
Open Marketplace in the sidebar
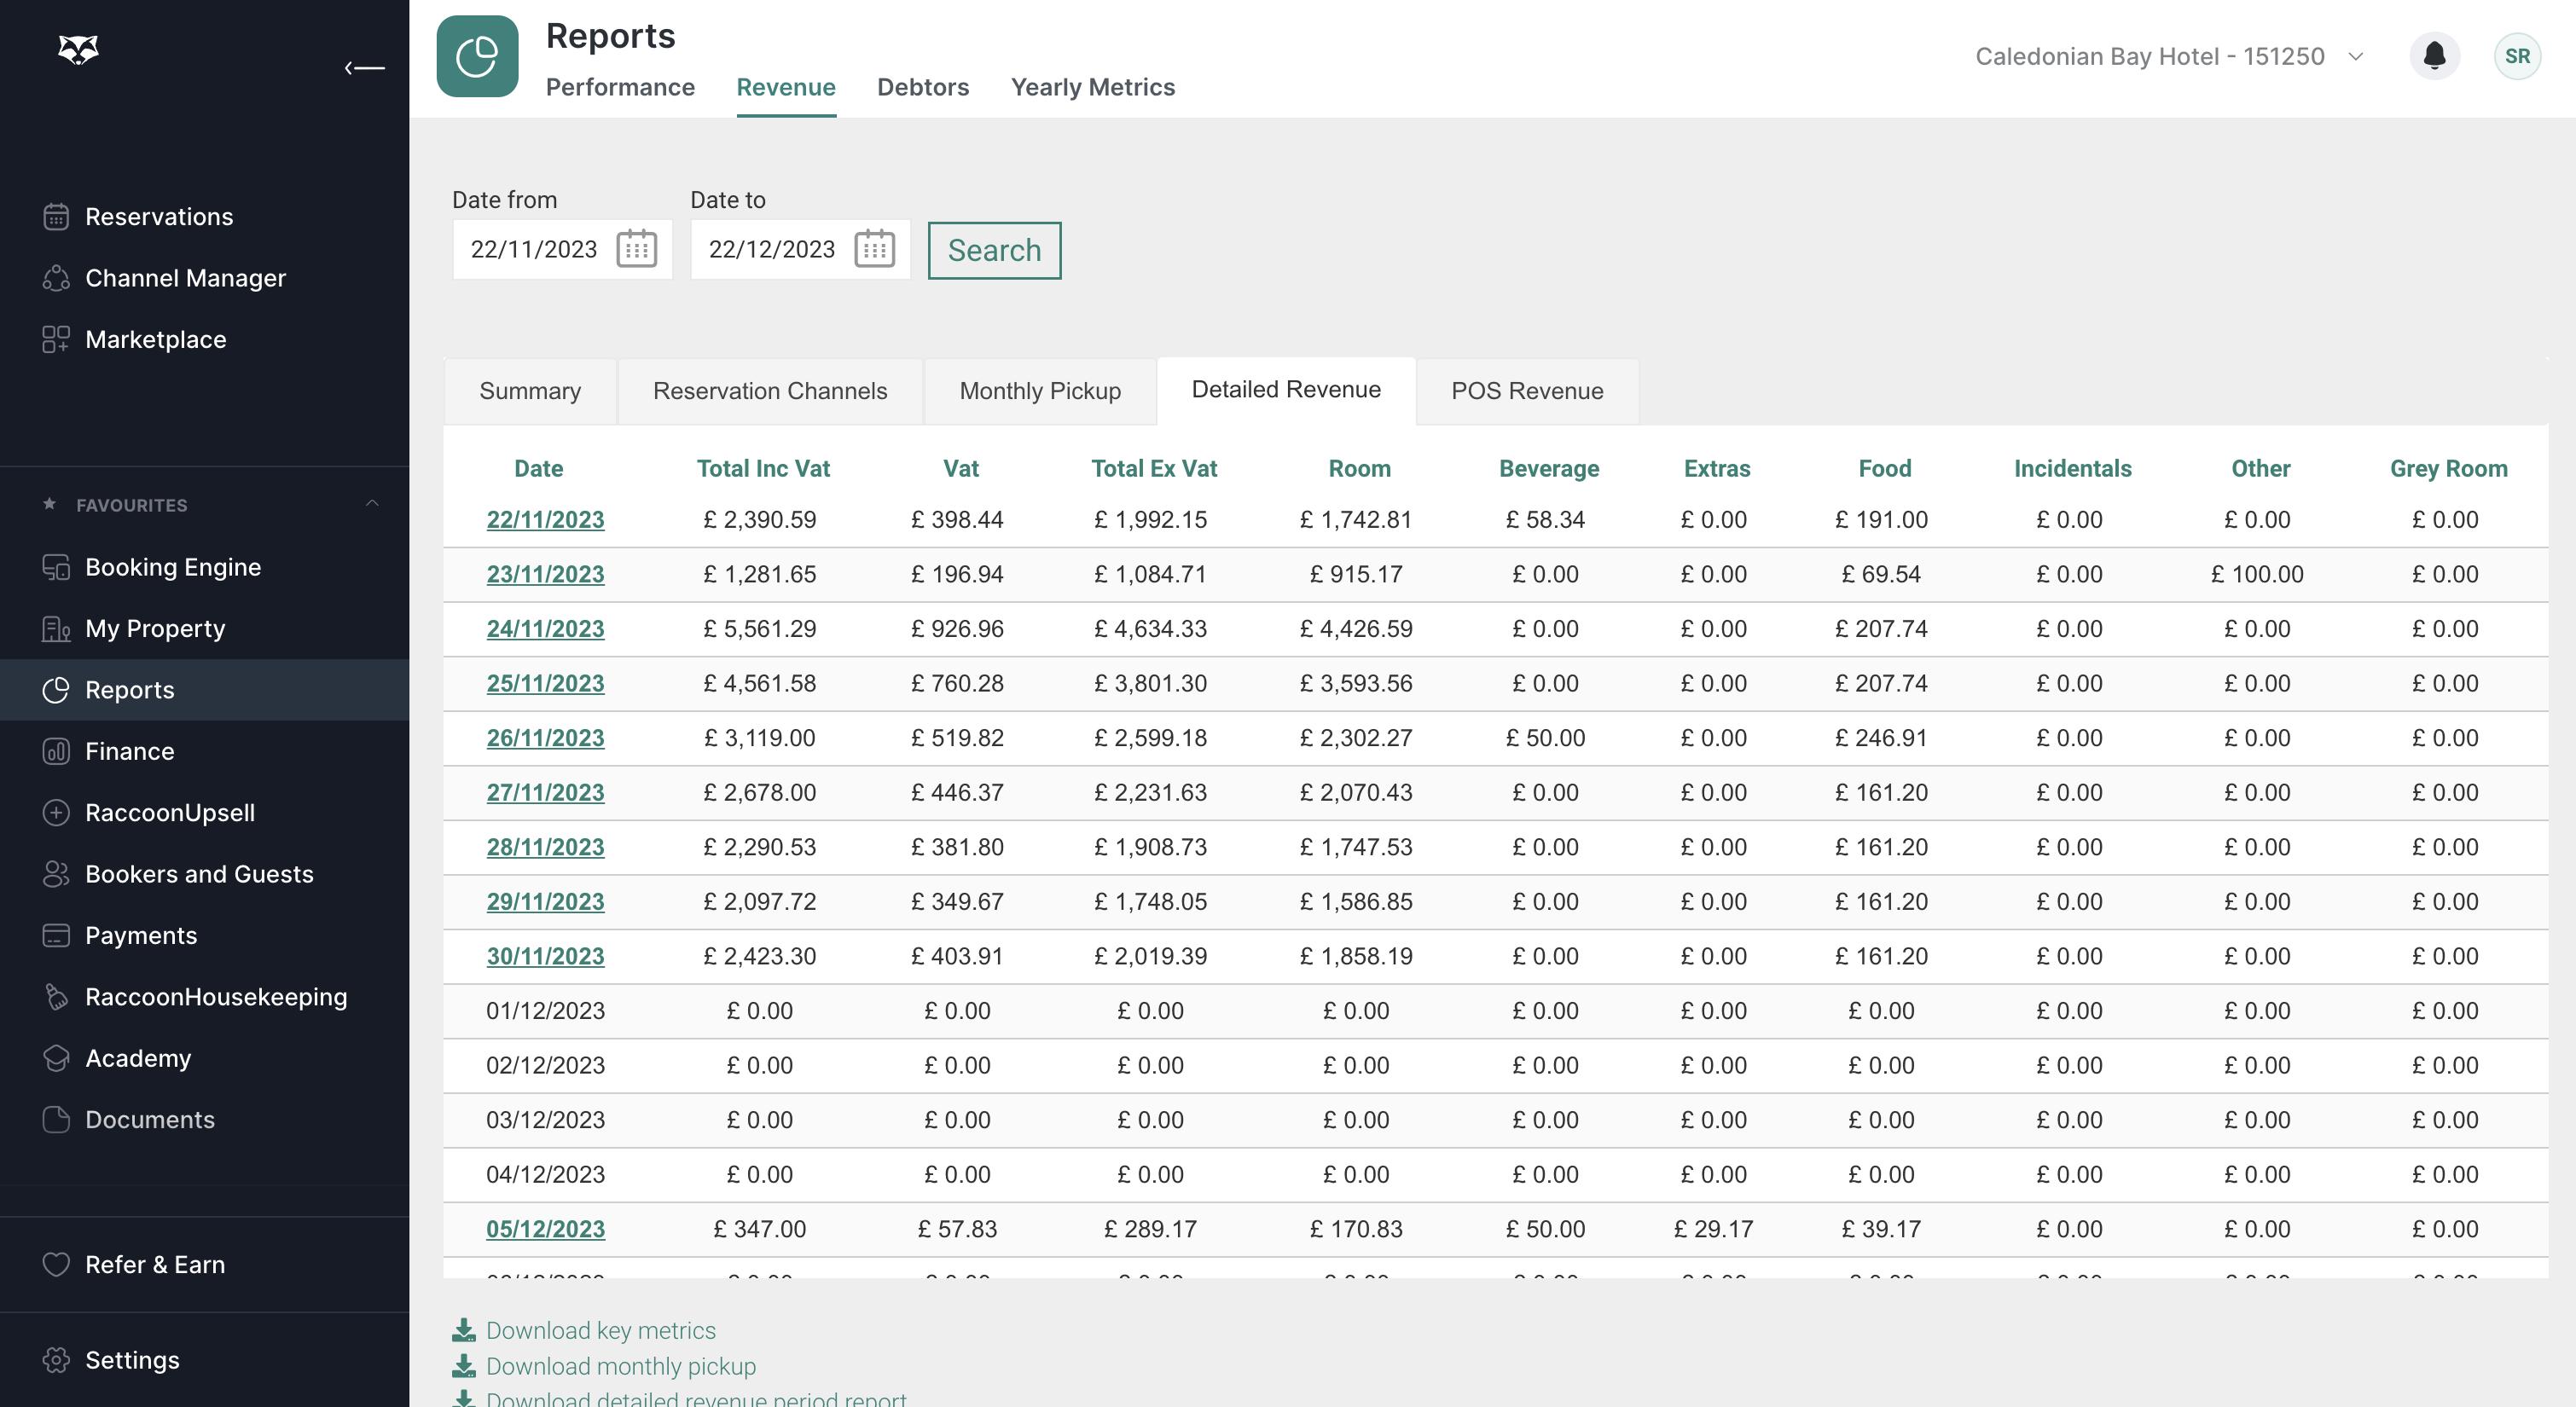tap(155, 340)
